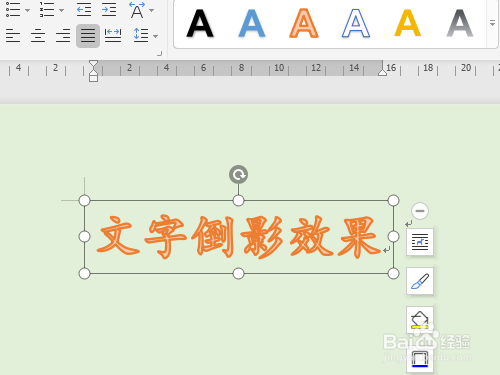Open the shape outline button with blue line
The height and width of the screenshot is (375, 500).
point(420,359)
